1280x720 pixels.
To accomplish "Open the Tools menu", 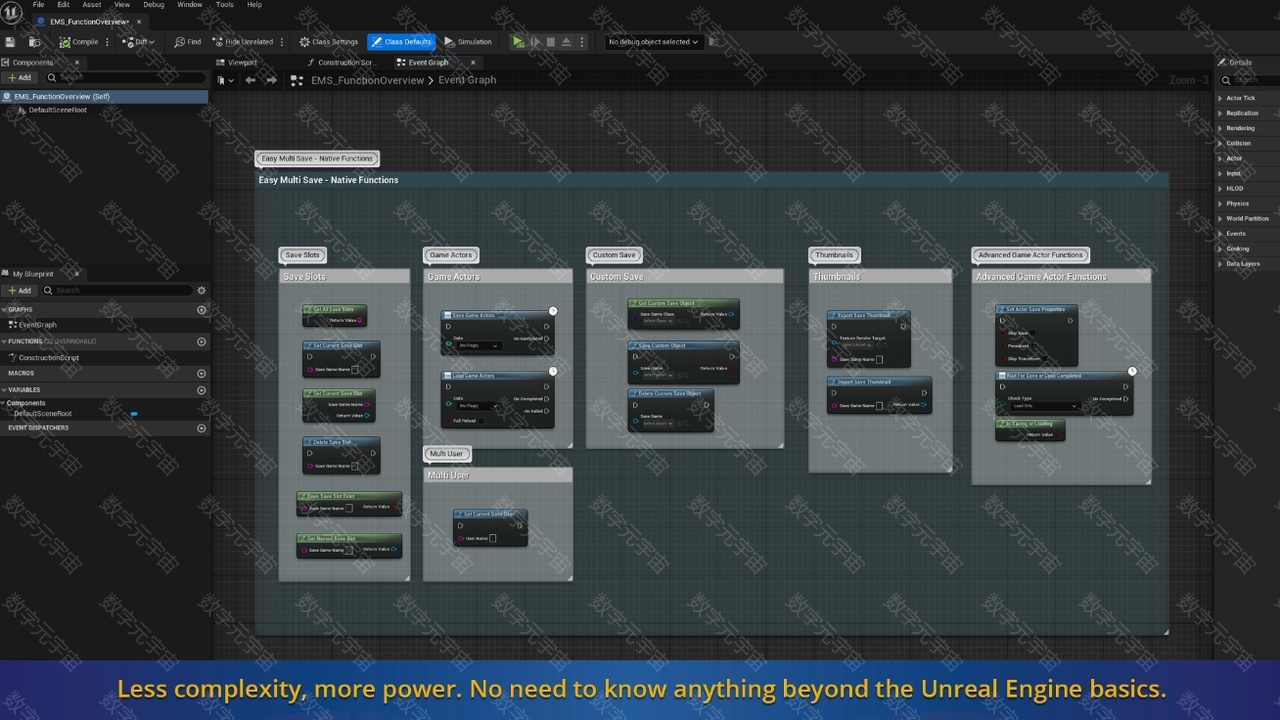I will coord(225,5).
